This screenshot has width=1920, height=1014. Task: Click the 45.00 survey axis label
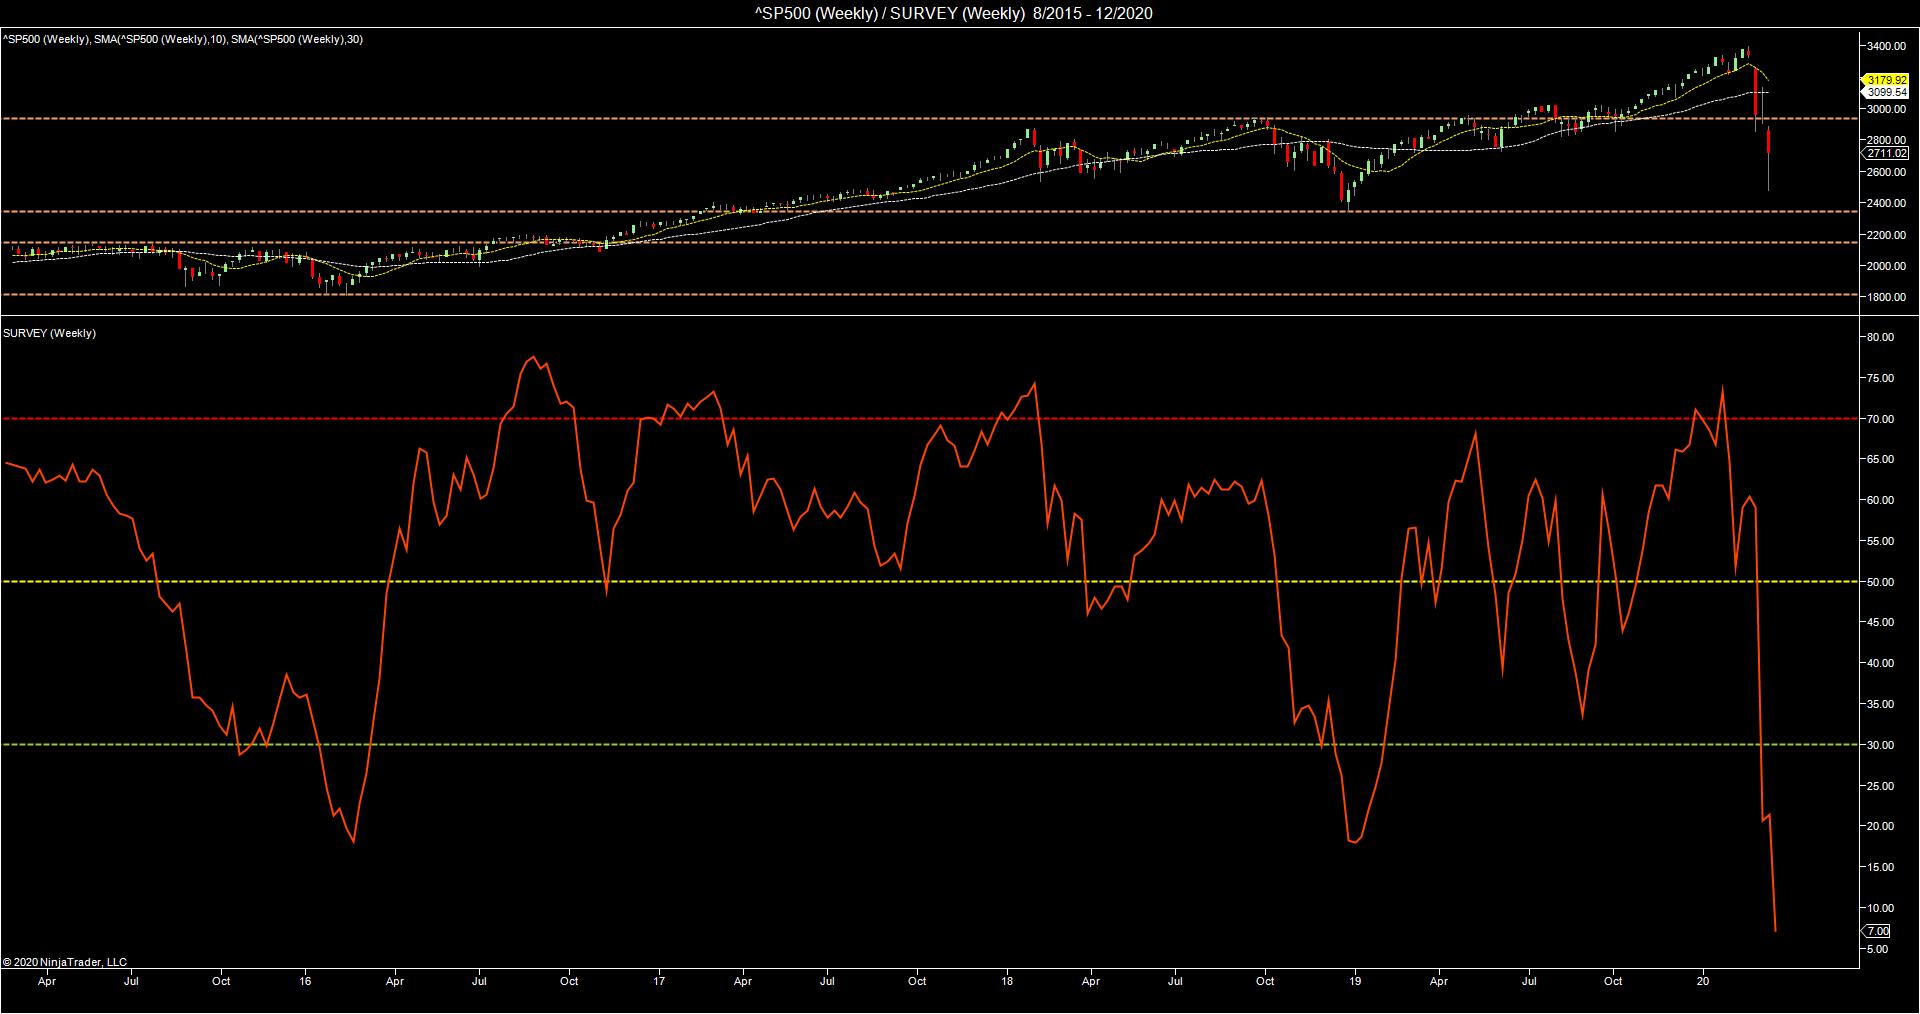point(1880,622)
